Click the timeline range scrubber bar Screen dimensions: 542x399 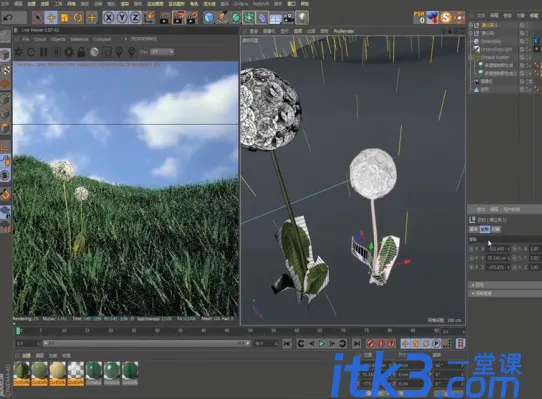[147, 343]
